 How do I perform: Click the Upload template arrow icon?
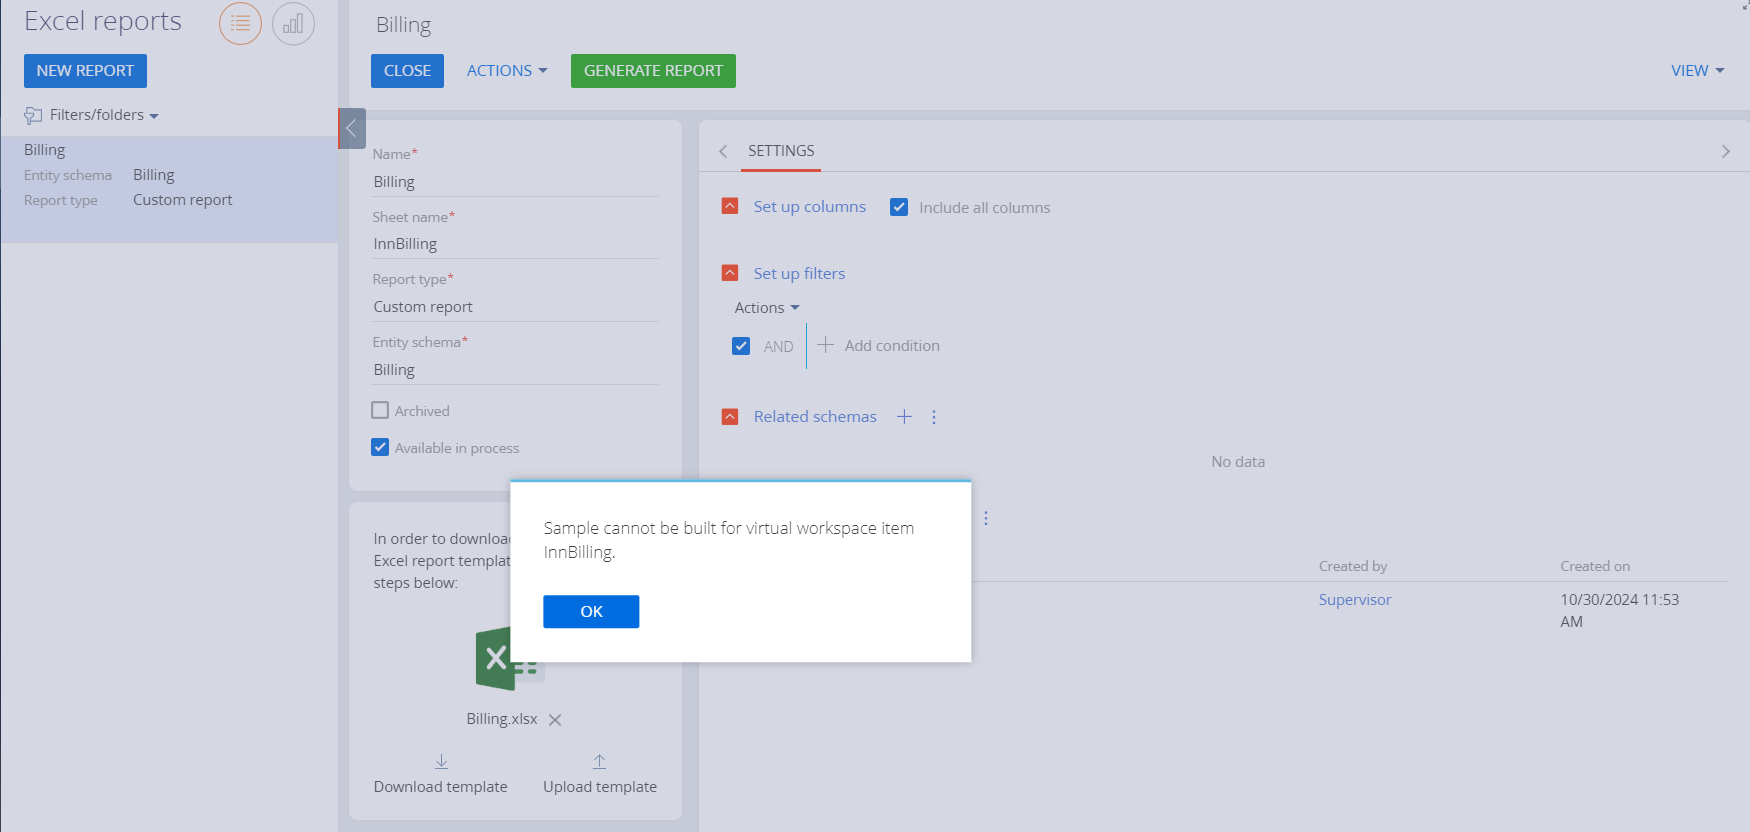[x=600, y=762]
